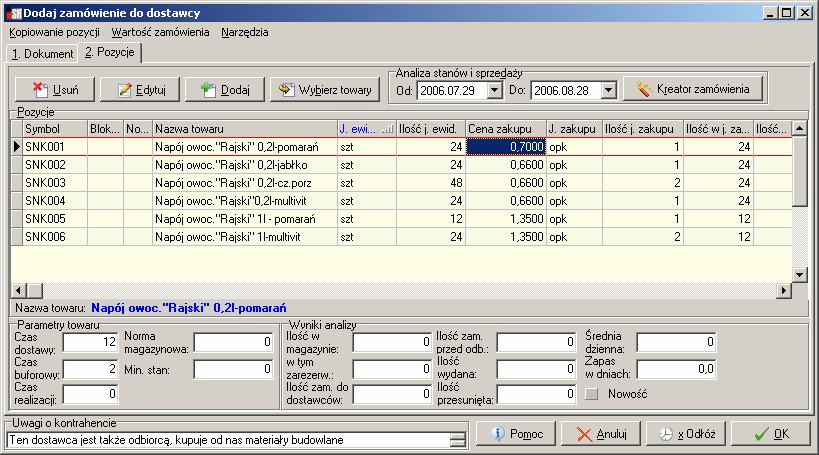Click the Odłóż postpone button
Image resolution: width=819 pixels, height=455 pixels.
[x=686, y=434]
